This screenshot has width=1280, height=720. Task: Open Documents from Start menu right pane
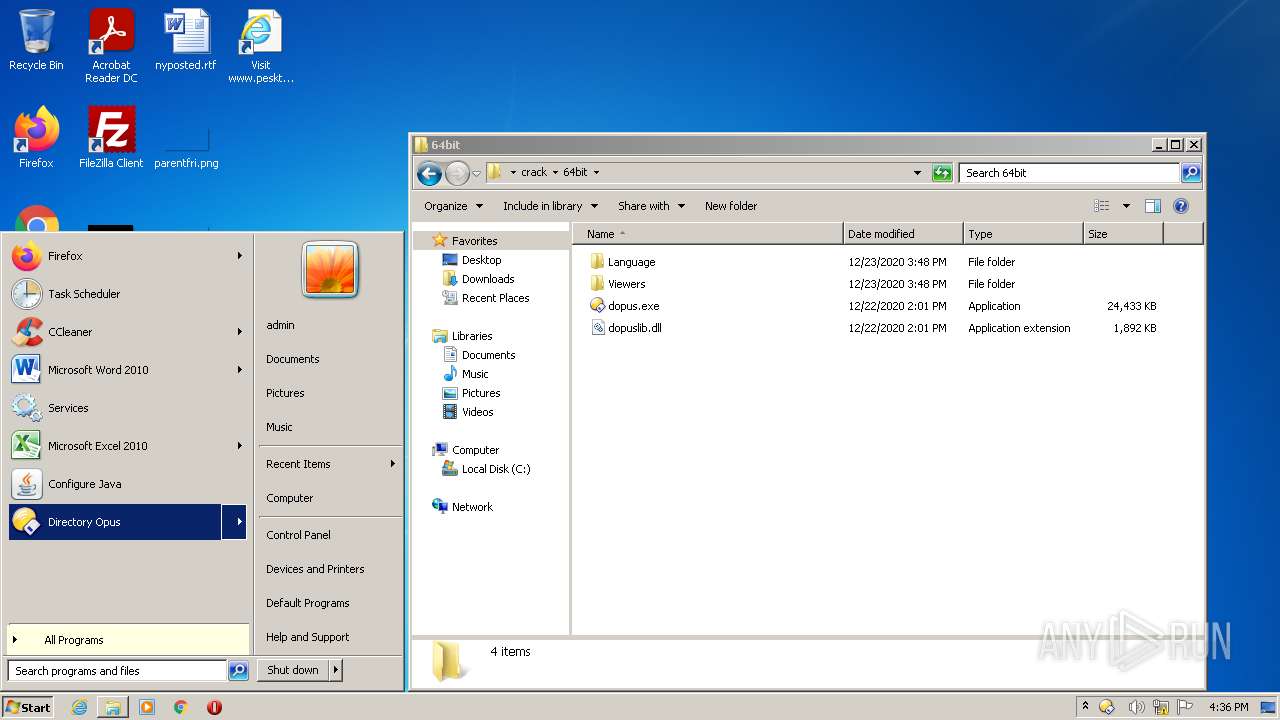tap(293, 359)
